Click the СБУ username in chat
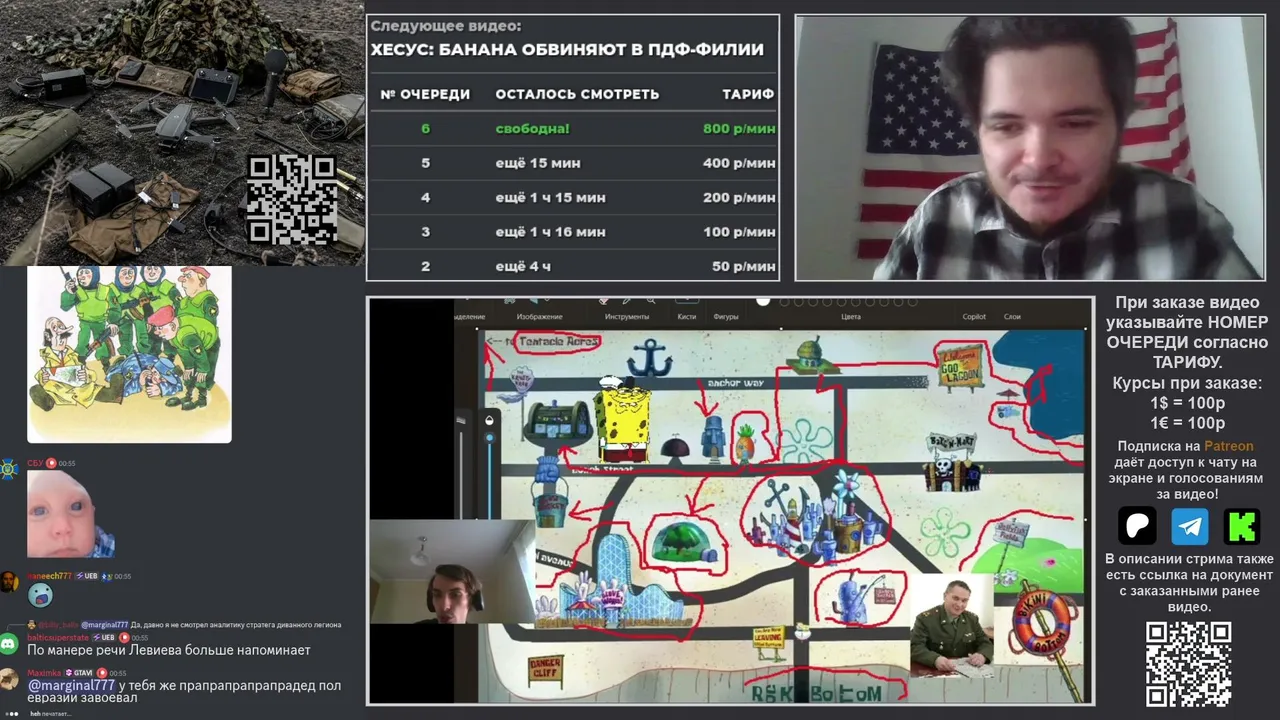This screenshot has height=720, width=1280. click(35, 463)
